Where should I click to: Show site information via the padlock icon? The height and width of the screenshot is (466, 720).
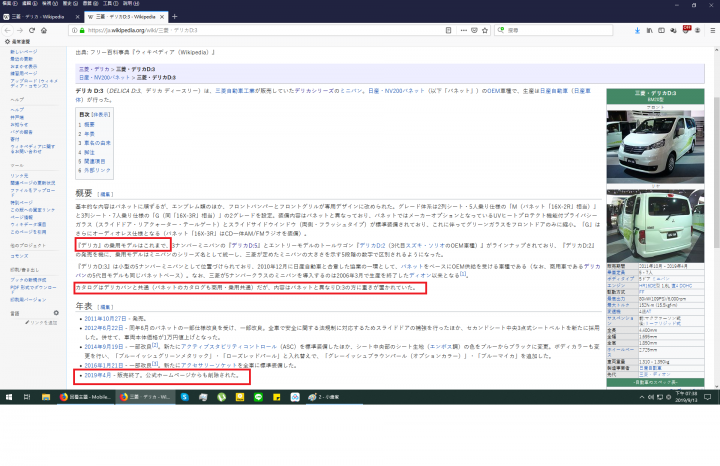82,30
